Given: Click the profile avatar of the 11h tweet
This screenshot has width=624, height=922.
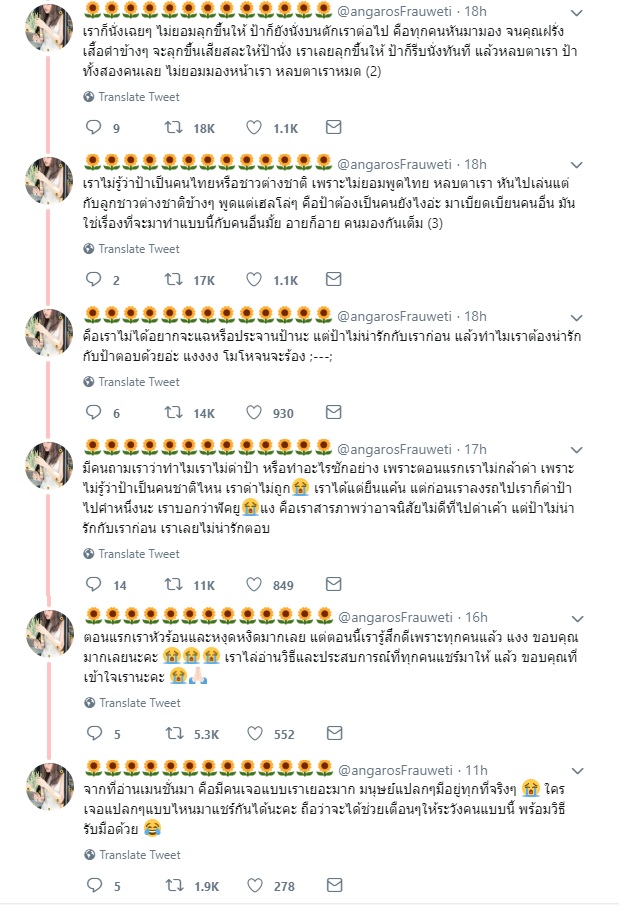Looking at the screenshot, I should tap(50, 787).
